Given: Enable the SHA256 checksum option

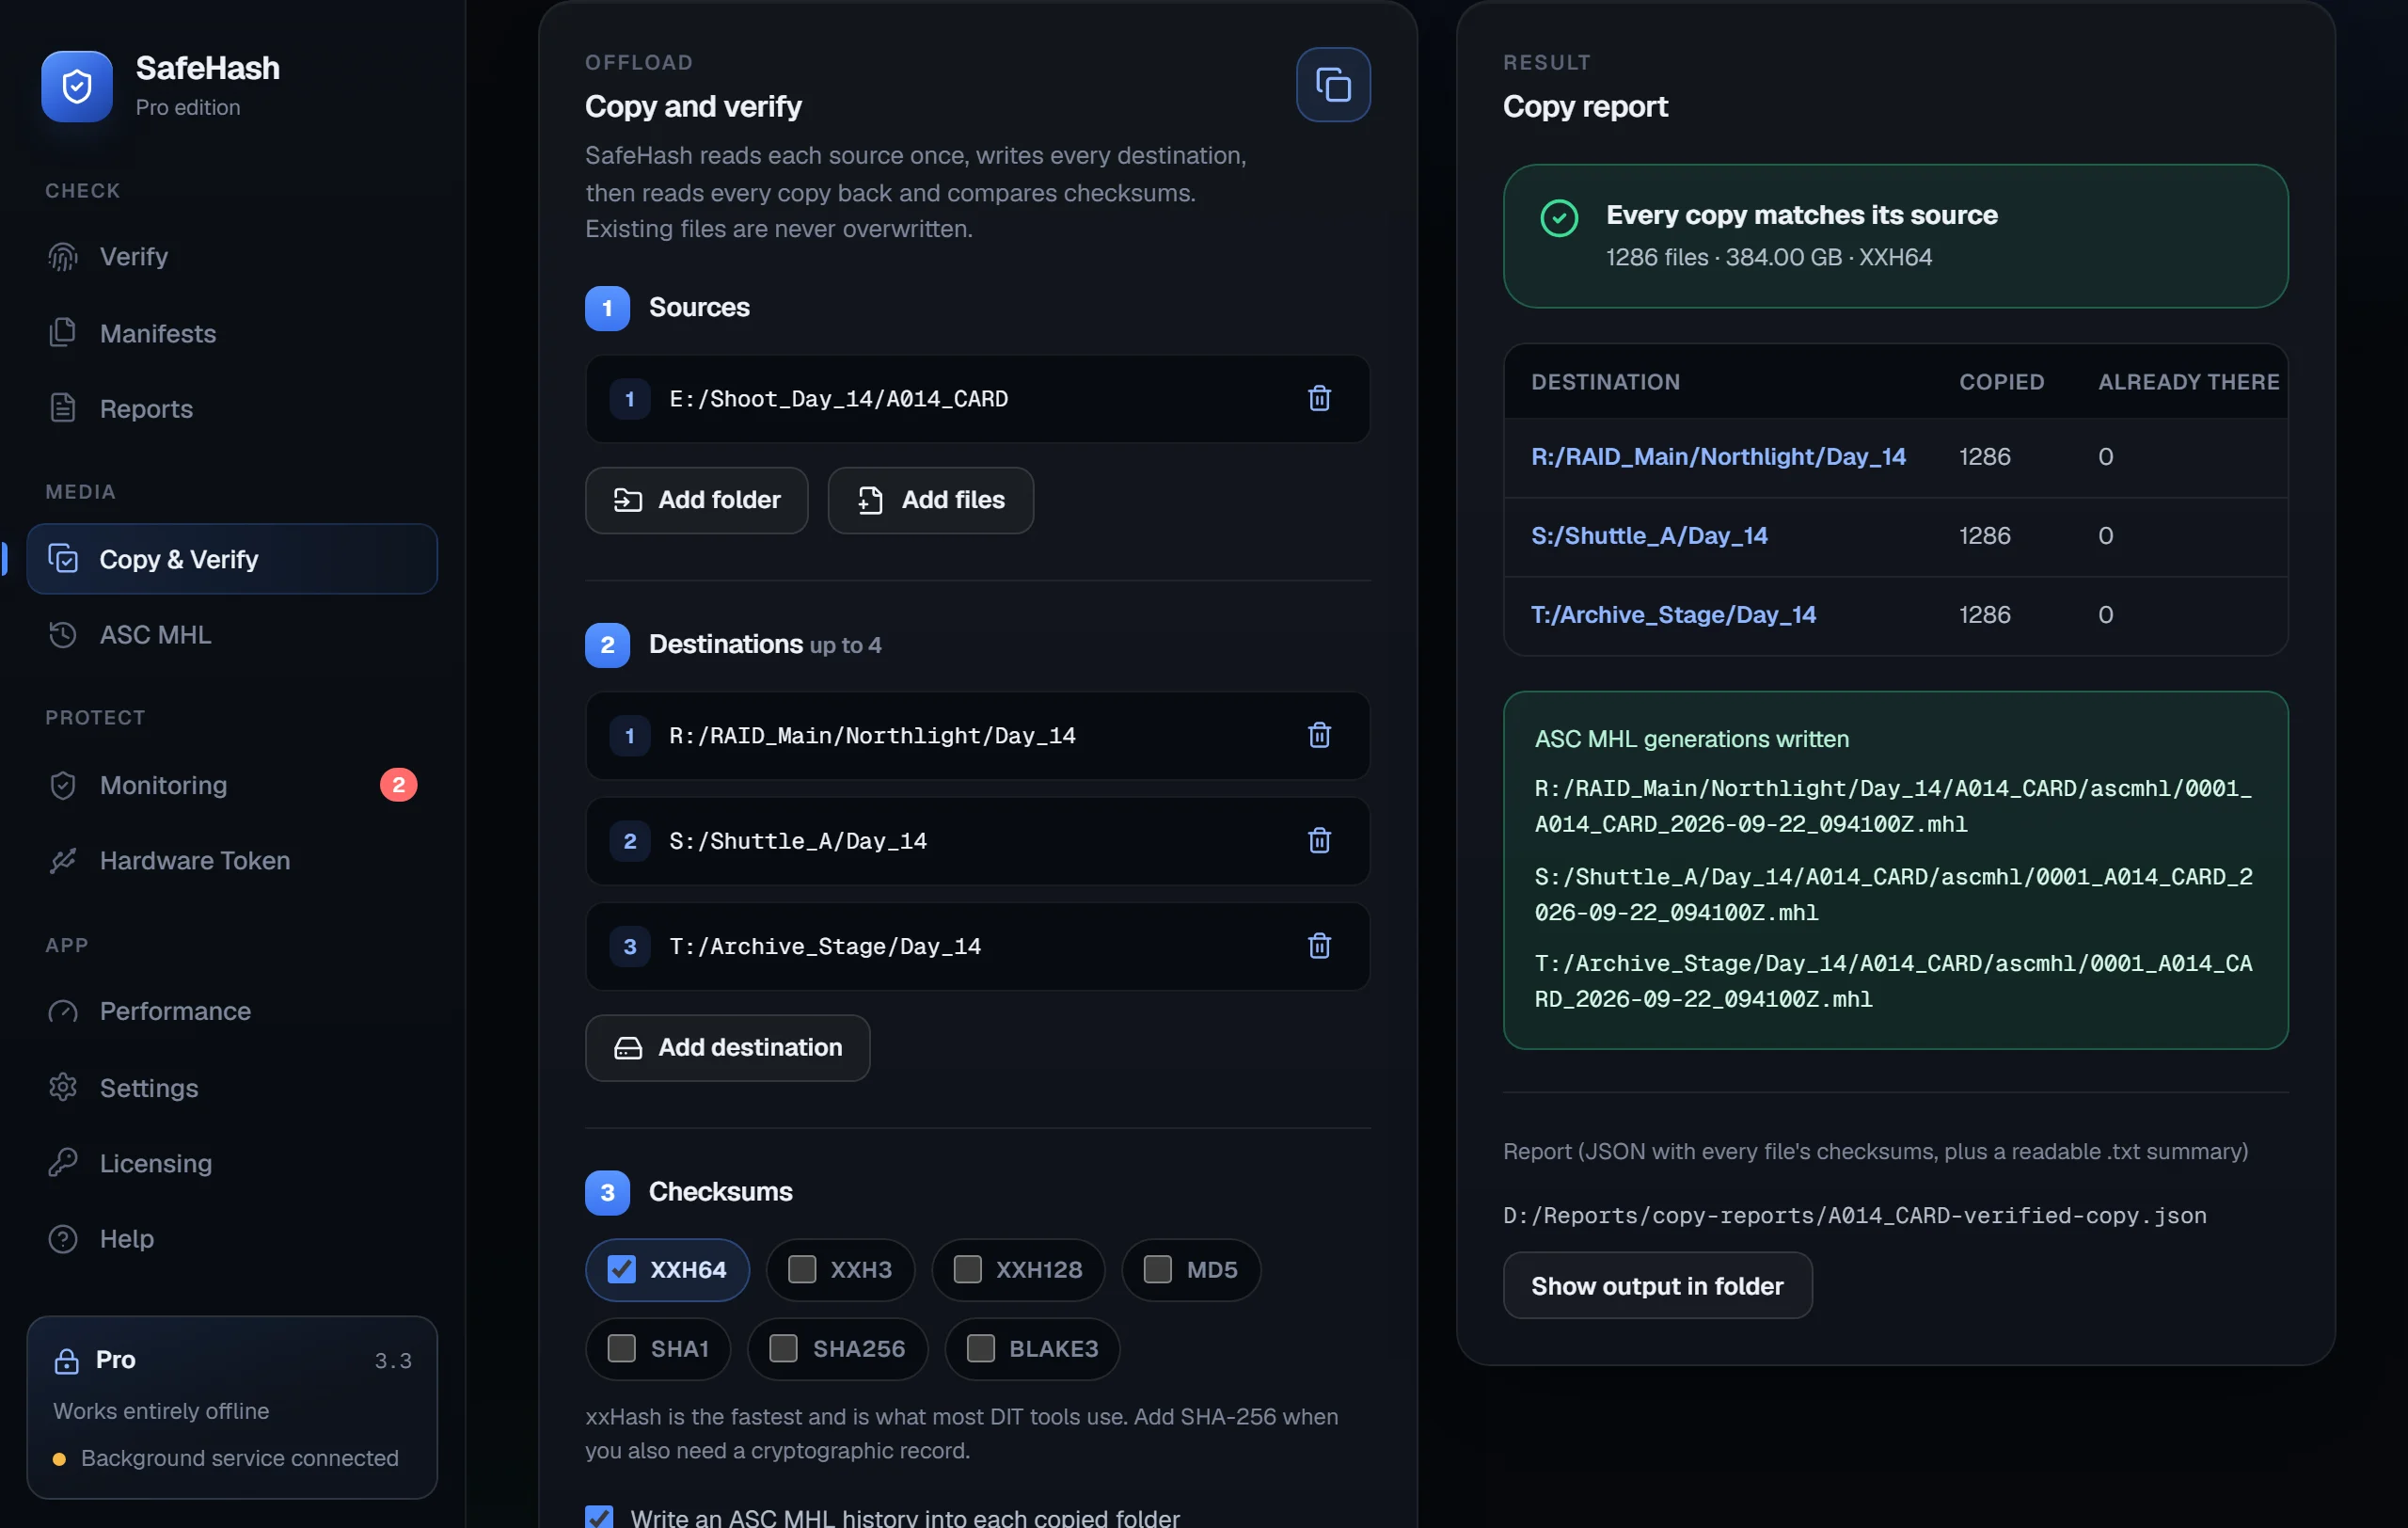Looking at the screenshot, I should click(x=837, y=1349).
